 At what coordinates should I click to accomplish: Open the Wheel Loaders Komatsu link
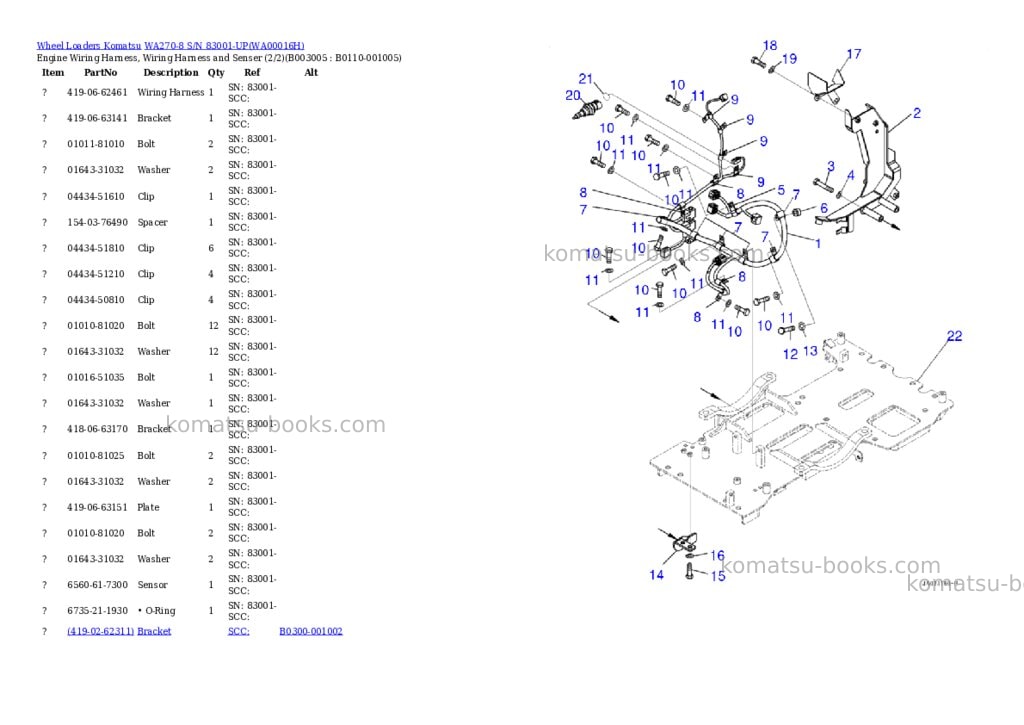[x=88, y=46]
